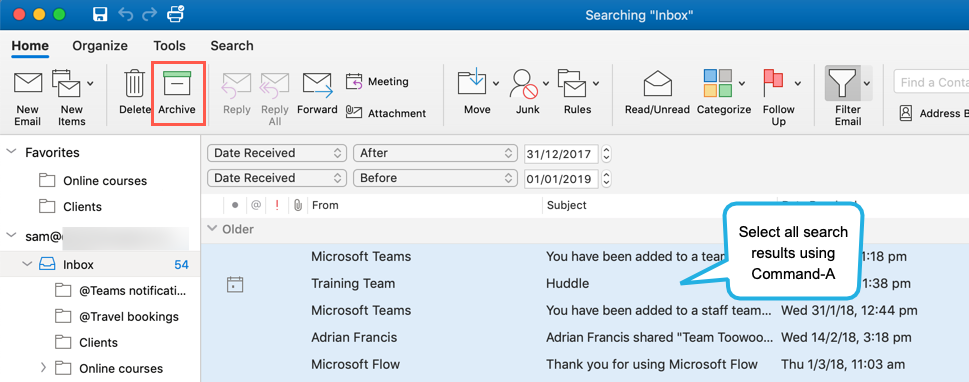This screenshot has height=382, width=969.
Task: Open the Training Team Huddle message
Action: click(585, 284)
